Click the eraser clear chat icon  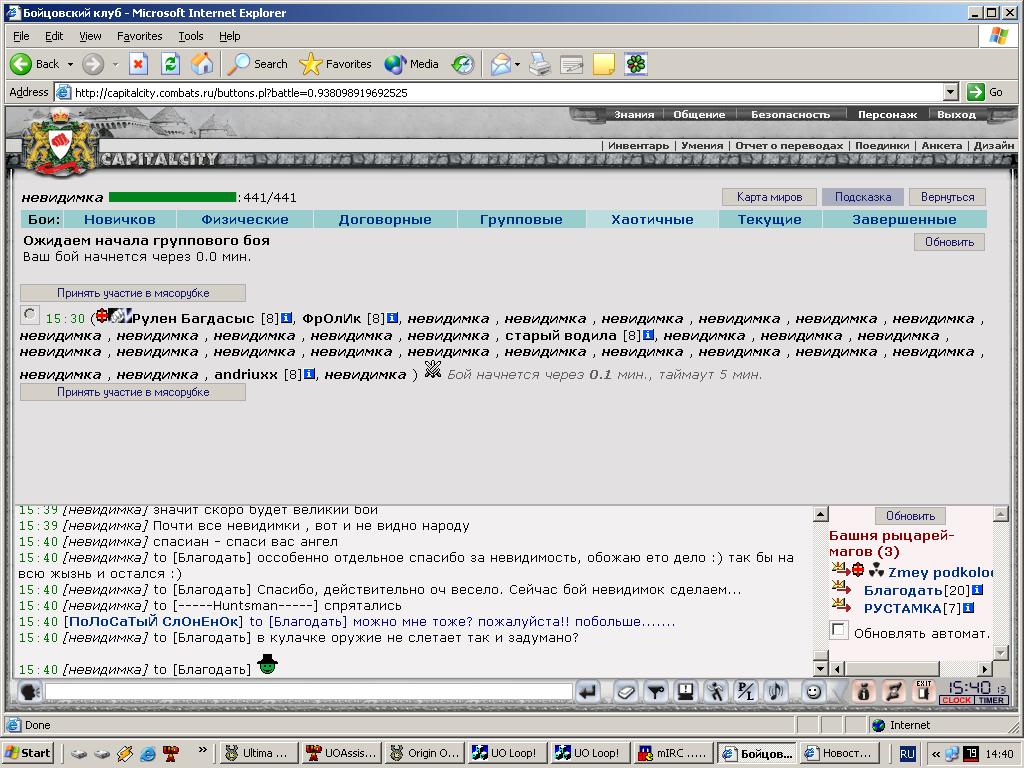pos(625,691)
